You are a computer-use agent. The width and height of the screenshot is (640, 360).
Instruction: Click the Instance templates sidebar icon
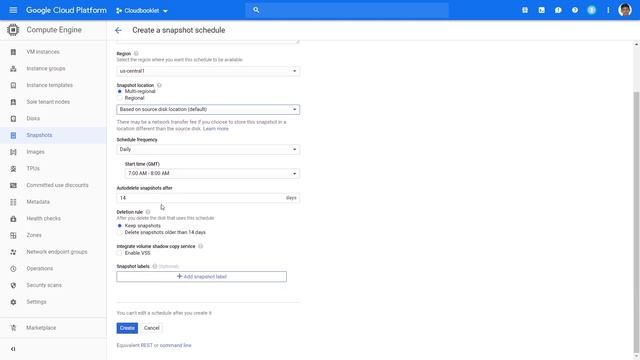[13, 85]
